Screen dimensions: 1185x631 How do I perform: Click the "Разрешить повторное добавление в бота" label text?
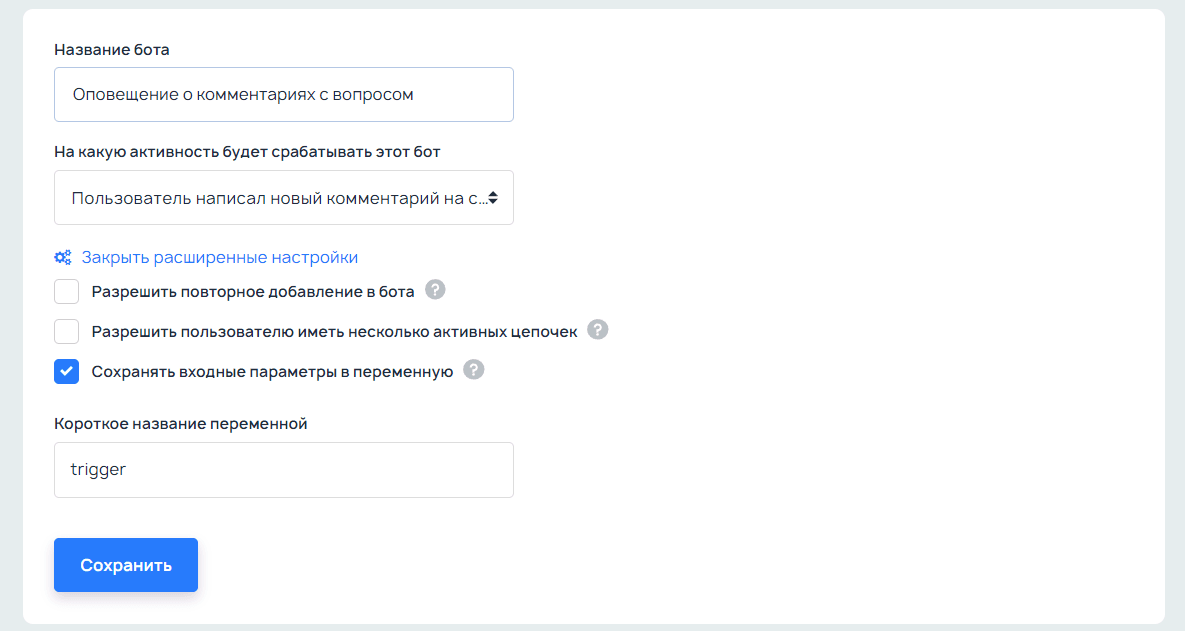(x=253, y=292)
